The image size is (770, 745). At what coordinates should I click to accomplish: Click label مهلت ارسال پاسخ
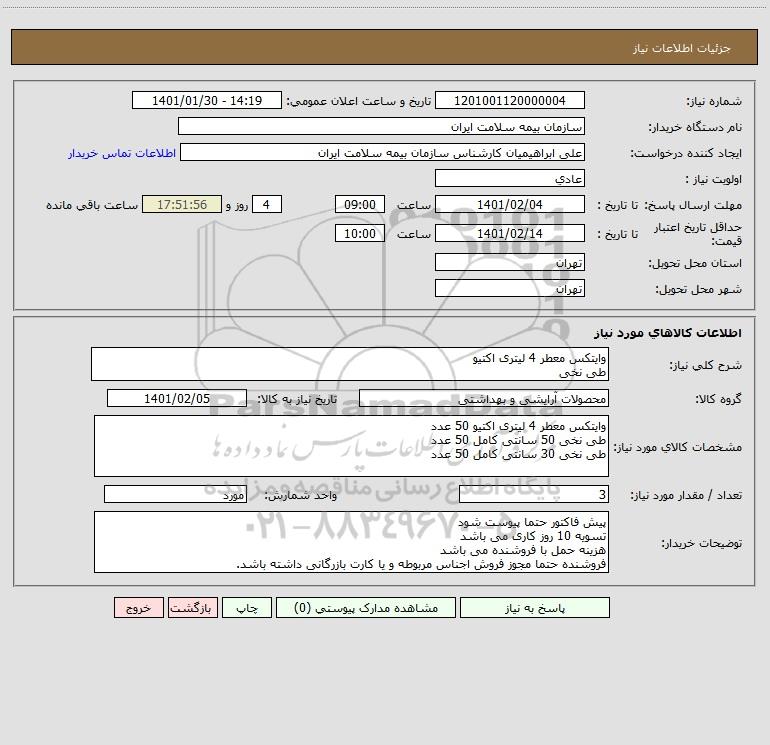[x=693, y=205]
